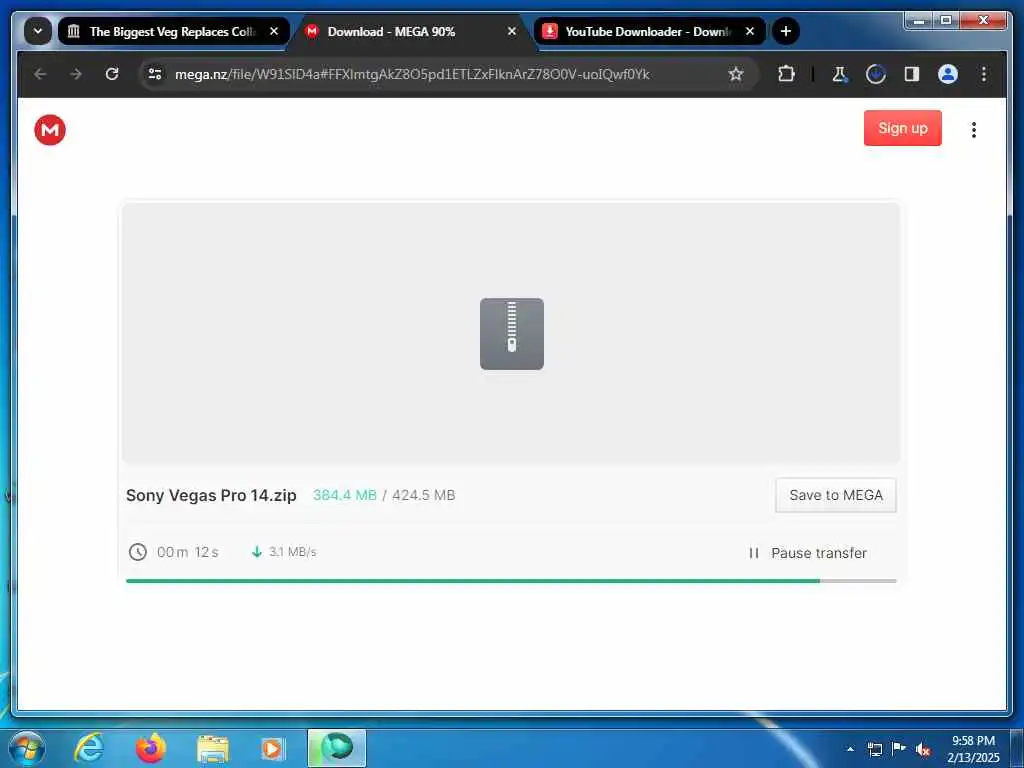Switch to The Biggest Veg Replaces tab
This screenshot has width=1024, height=768.
172,31
